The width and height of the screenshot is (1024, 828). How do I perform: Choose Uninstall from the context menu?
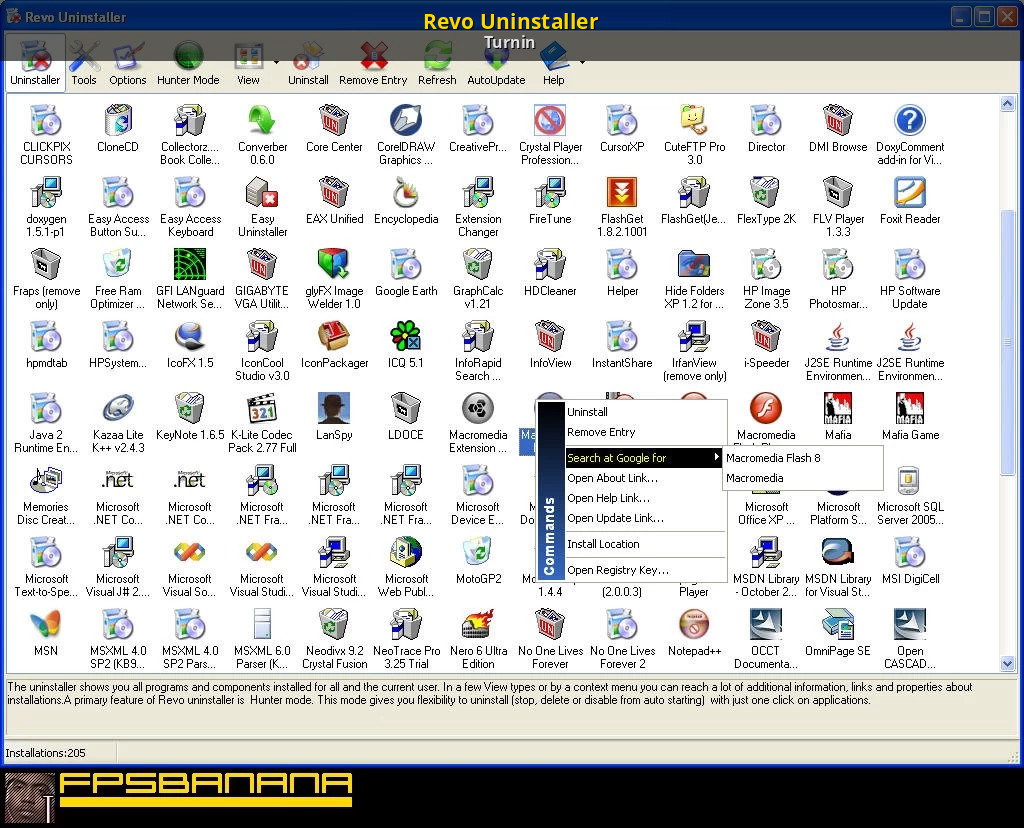click(587, 412)
